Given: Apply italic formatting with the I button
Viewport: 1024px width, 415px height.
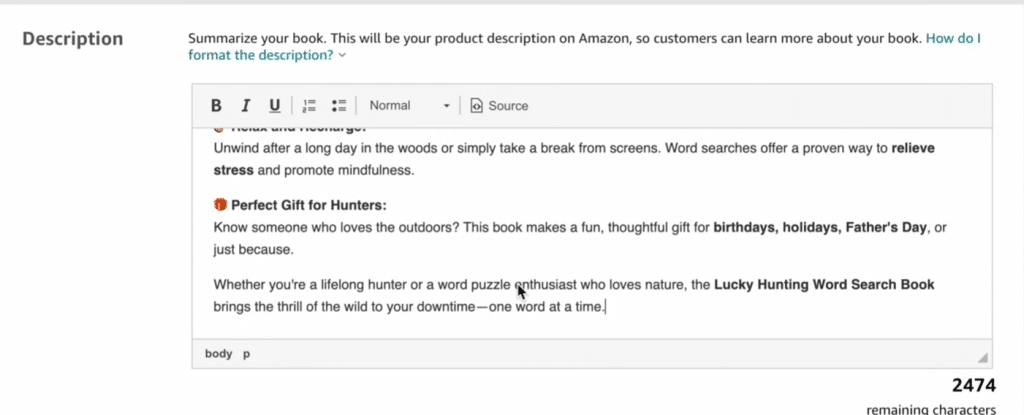Looking at the screenshot, I should click(244, 106).
